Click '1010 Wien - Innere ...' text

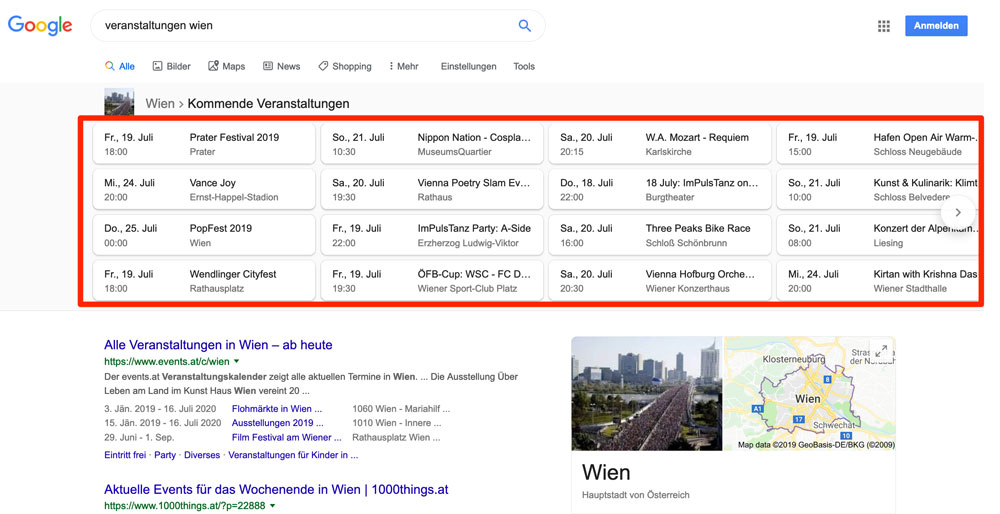coord(397,423)
